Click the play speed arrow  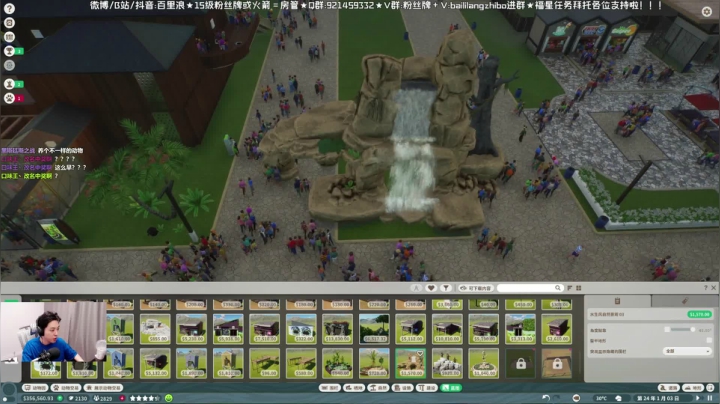[x=698, y=398]
